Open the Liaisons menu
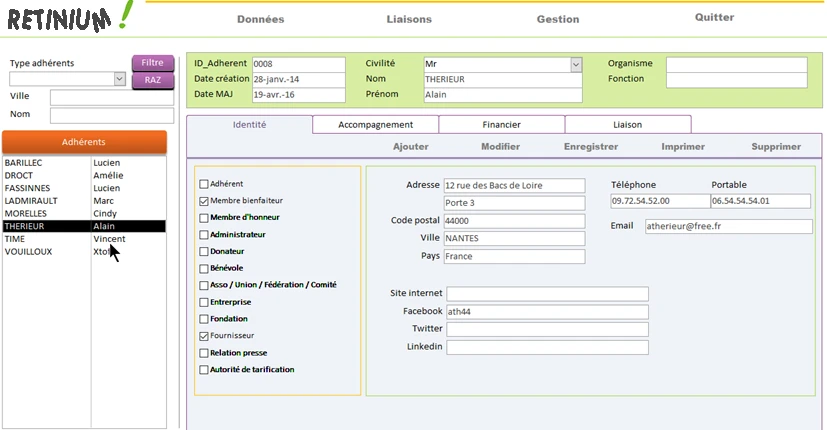Image resolution: width=827 pixels, height=430 pixels. click(409, 19)
